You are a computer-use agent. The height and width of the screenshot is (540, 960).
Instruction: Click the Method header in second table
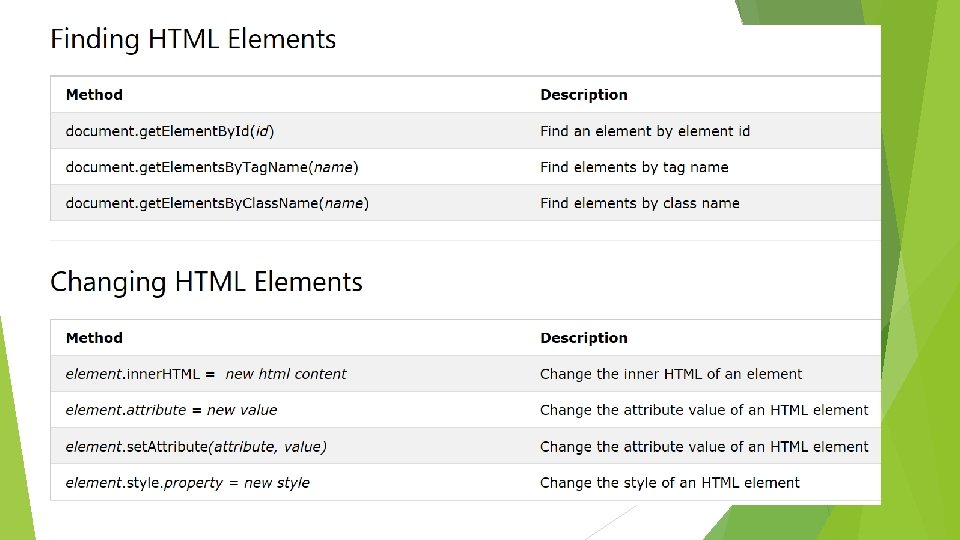pyautogui.click(x=94, y=338)
